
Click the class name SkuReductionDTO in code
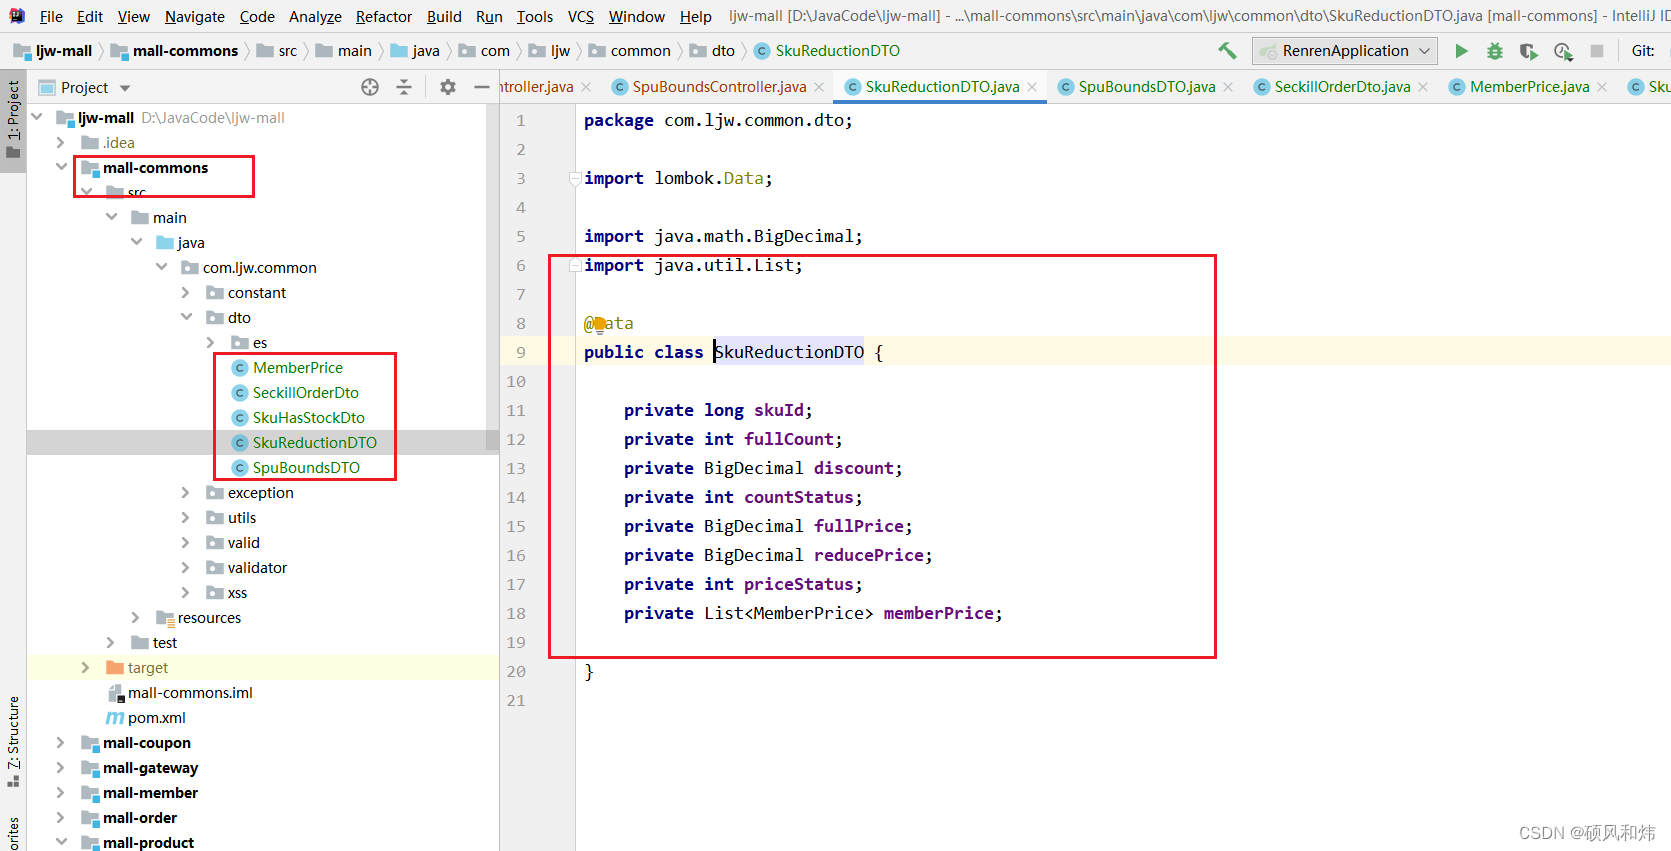click(x=789, y=352)
